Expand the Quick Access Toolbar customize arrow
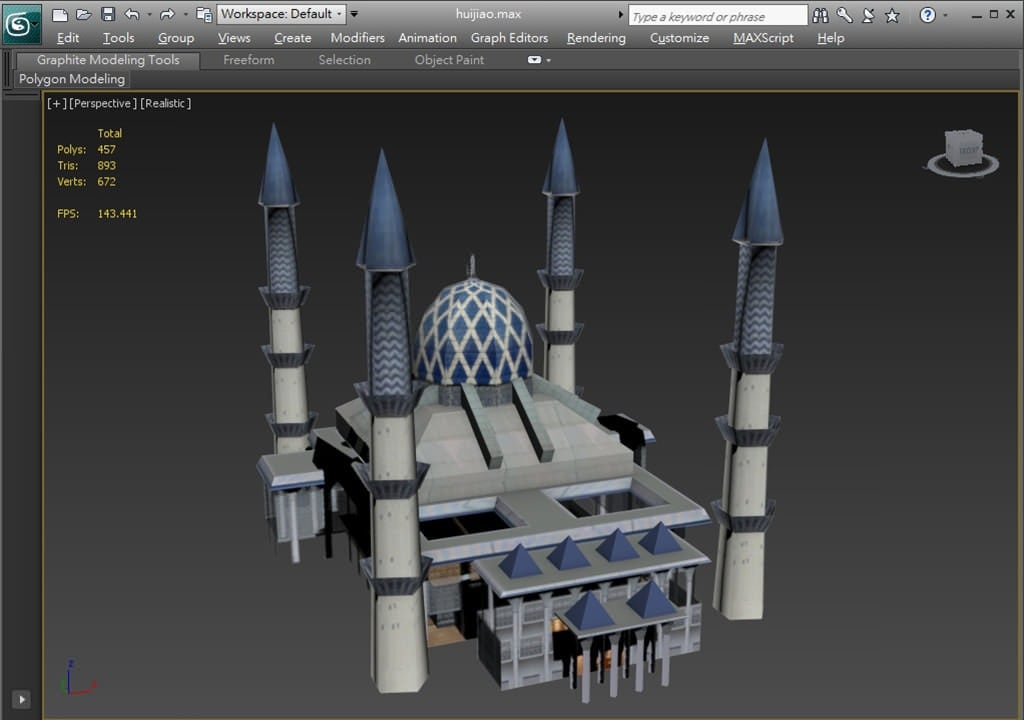Image resolution: width=1024 pixels, height=720 pixels. [354, 15]
